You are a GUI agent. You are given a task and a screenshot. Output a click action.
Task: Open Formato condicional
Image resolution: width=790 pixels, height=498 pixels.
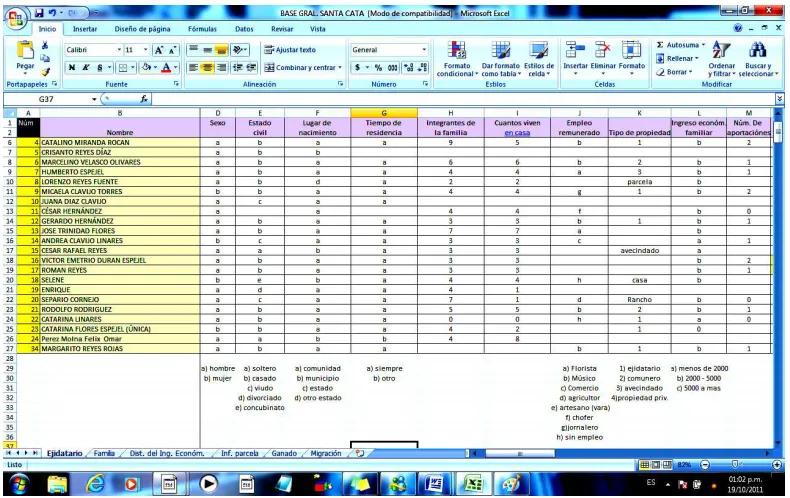456,59
